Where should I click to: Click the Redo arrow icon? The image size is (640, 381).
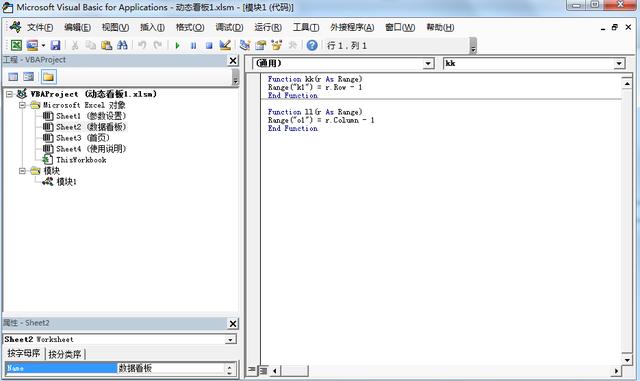[158, 45]
